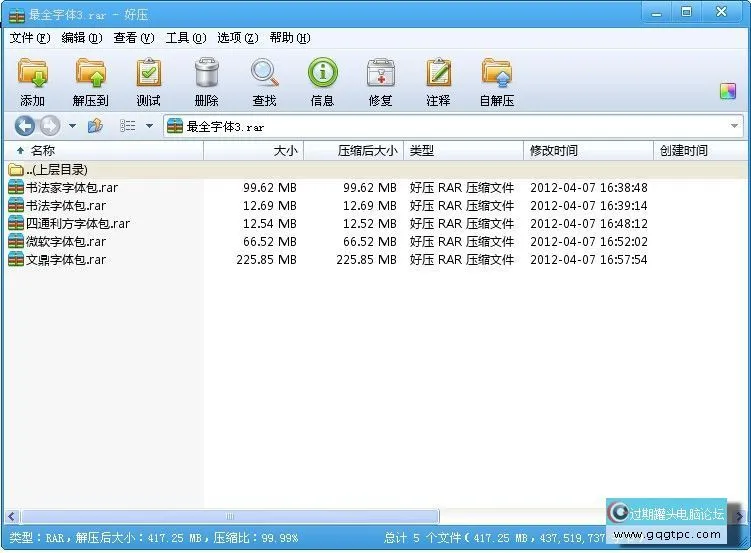Expand the view mode dropdown arrow
This screenshot has width=751, height=553.
(x=149, y=126)
